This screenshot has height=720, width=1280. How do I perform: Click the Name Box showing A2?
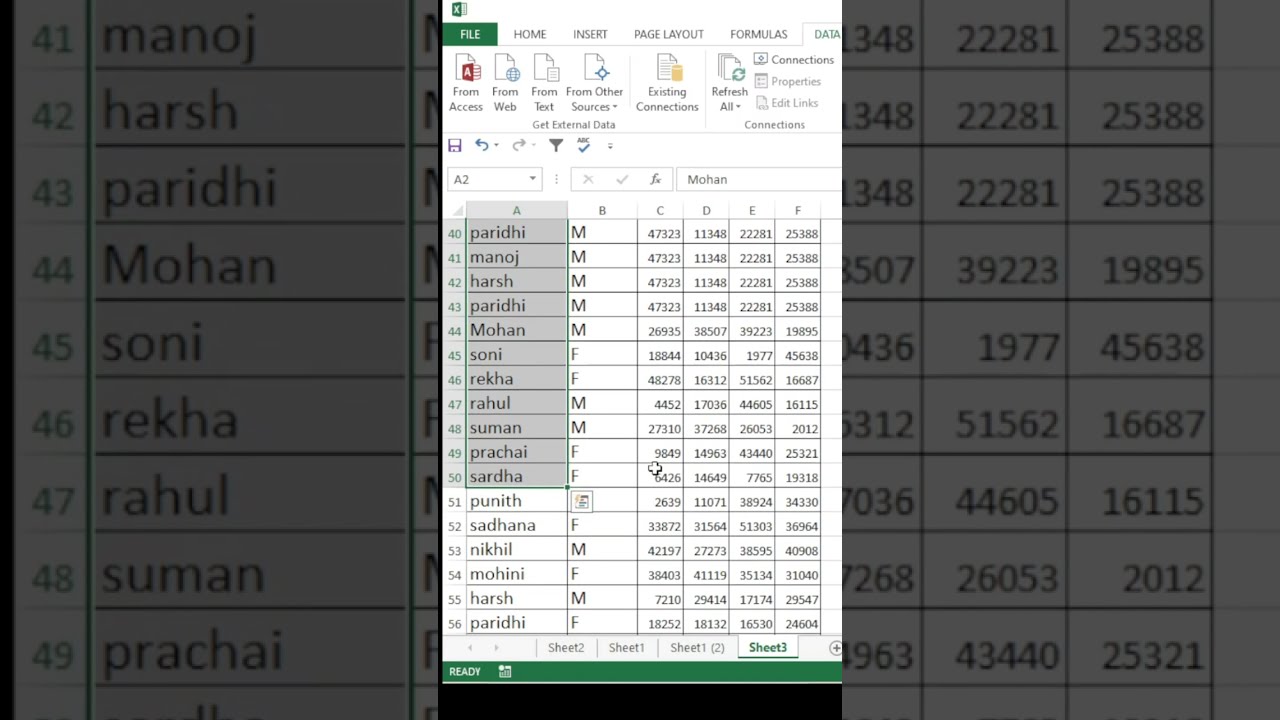coord(487,179)
